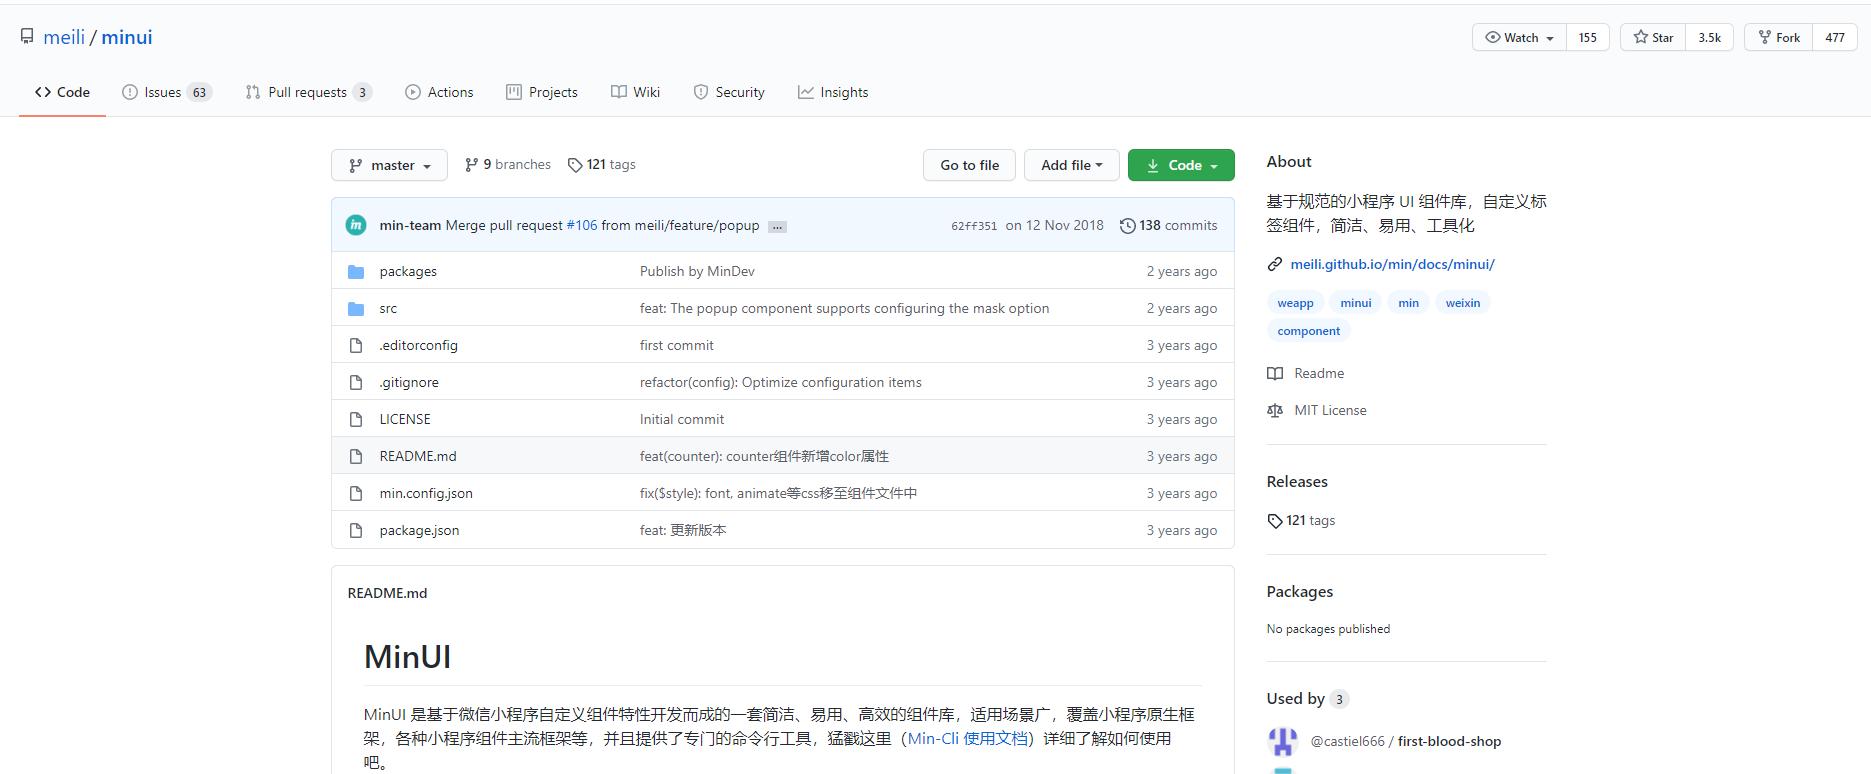1871x774 pixels.
Task: View the 121 tags link near the branch selector
Action: [x=602, y=164]
